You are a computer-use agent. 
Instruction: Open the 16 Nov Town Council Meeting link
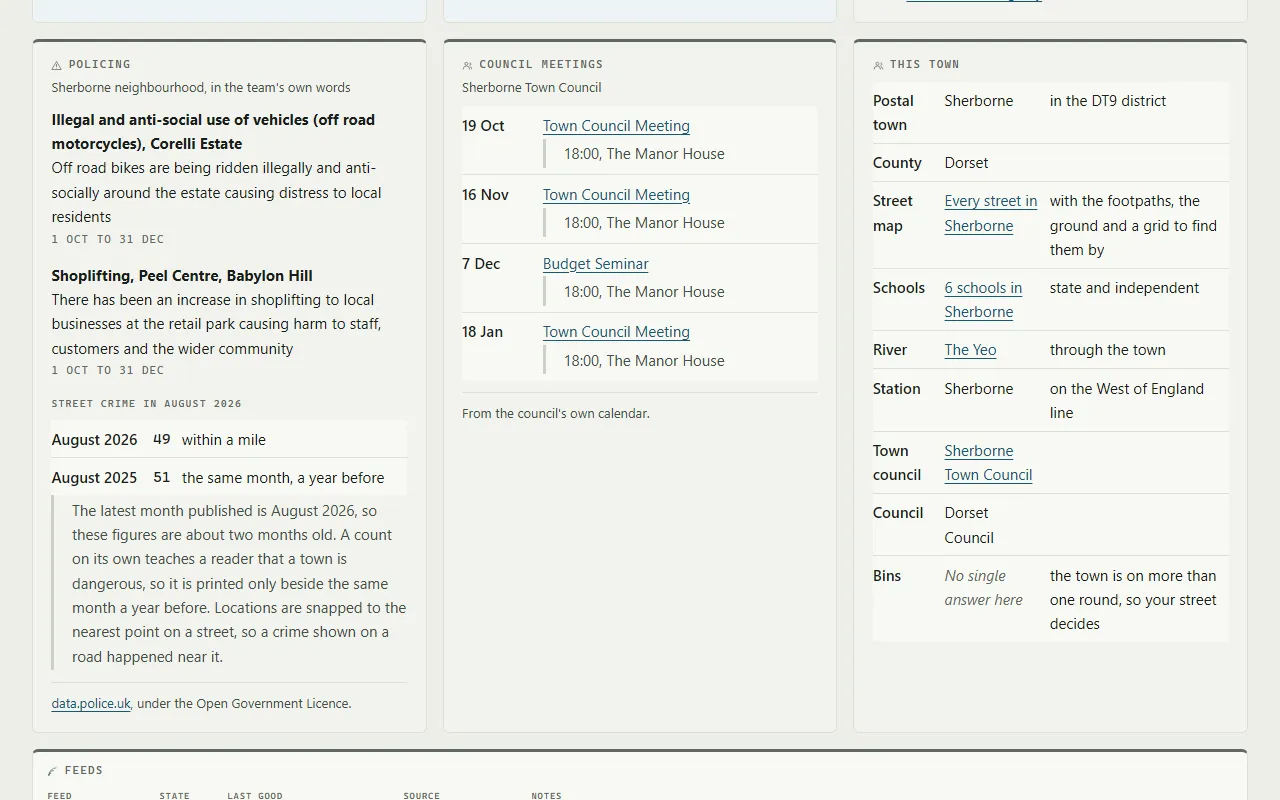pyautogui.click(x=616, y=195)
